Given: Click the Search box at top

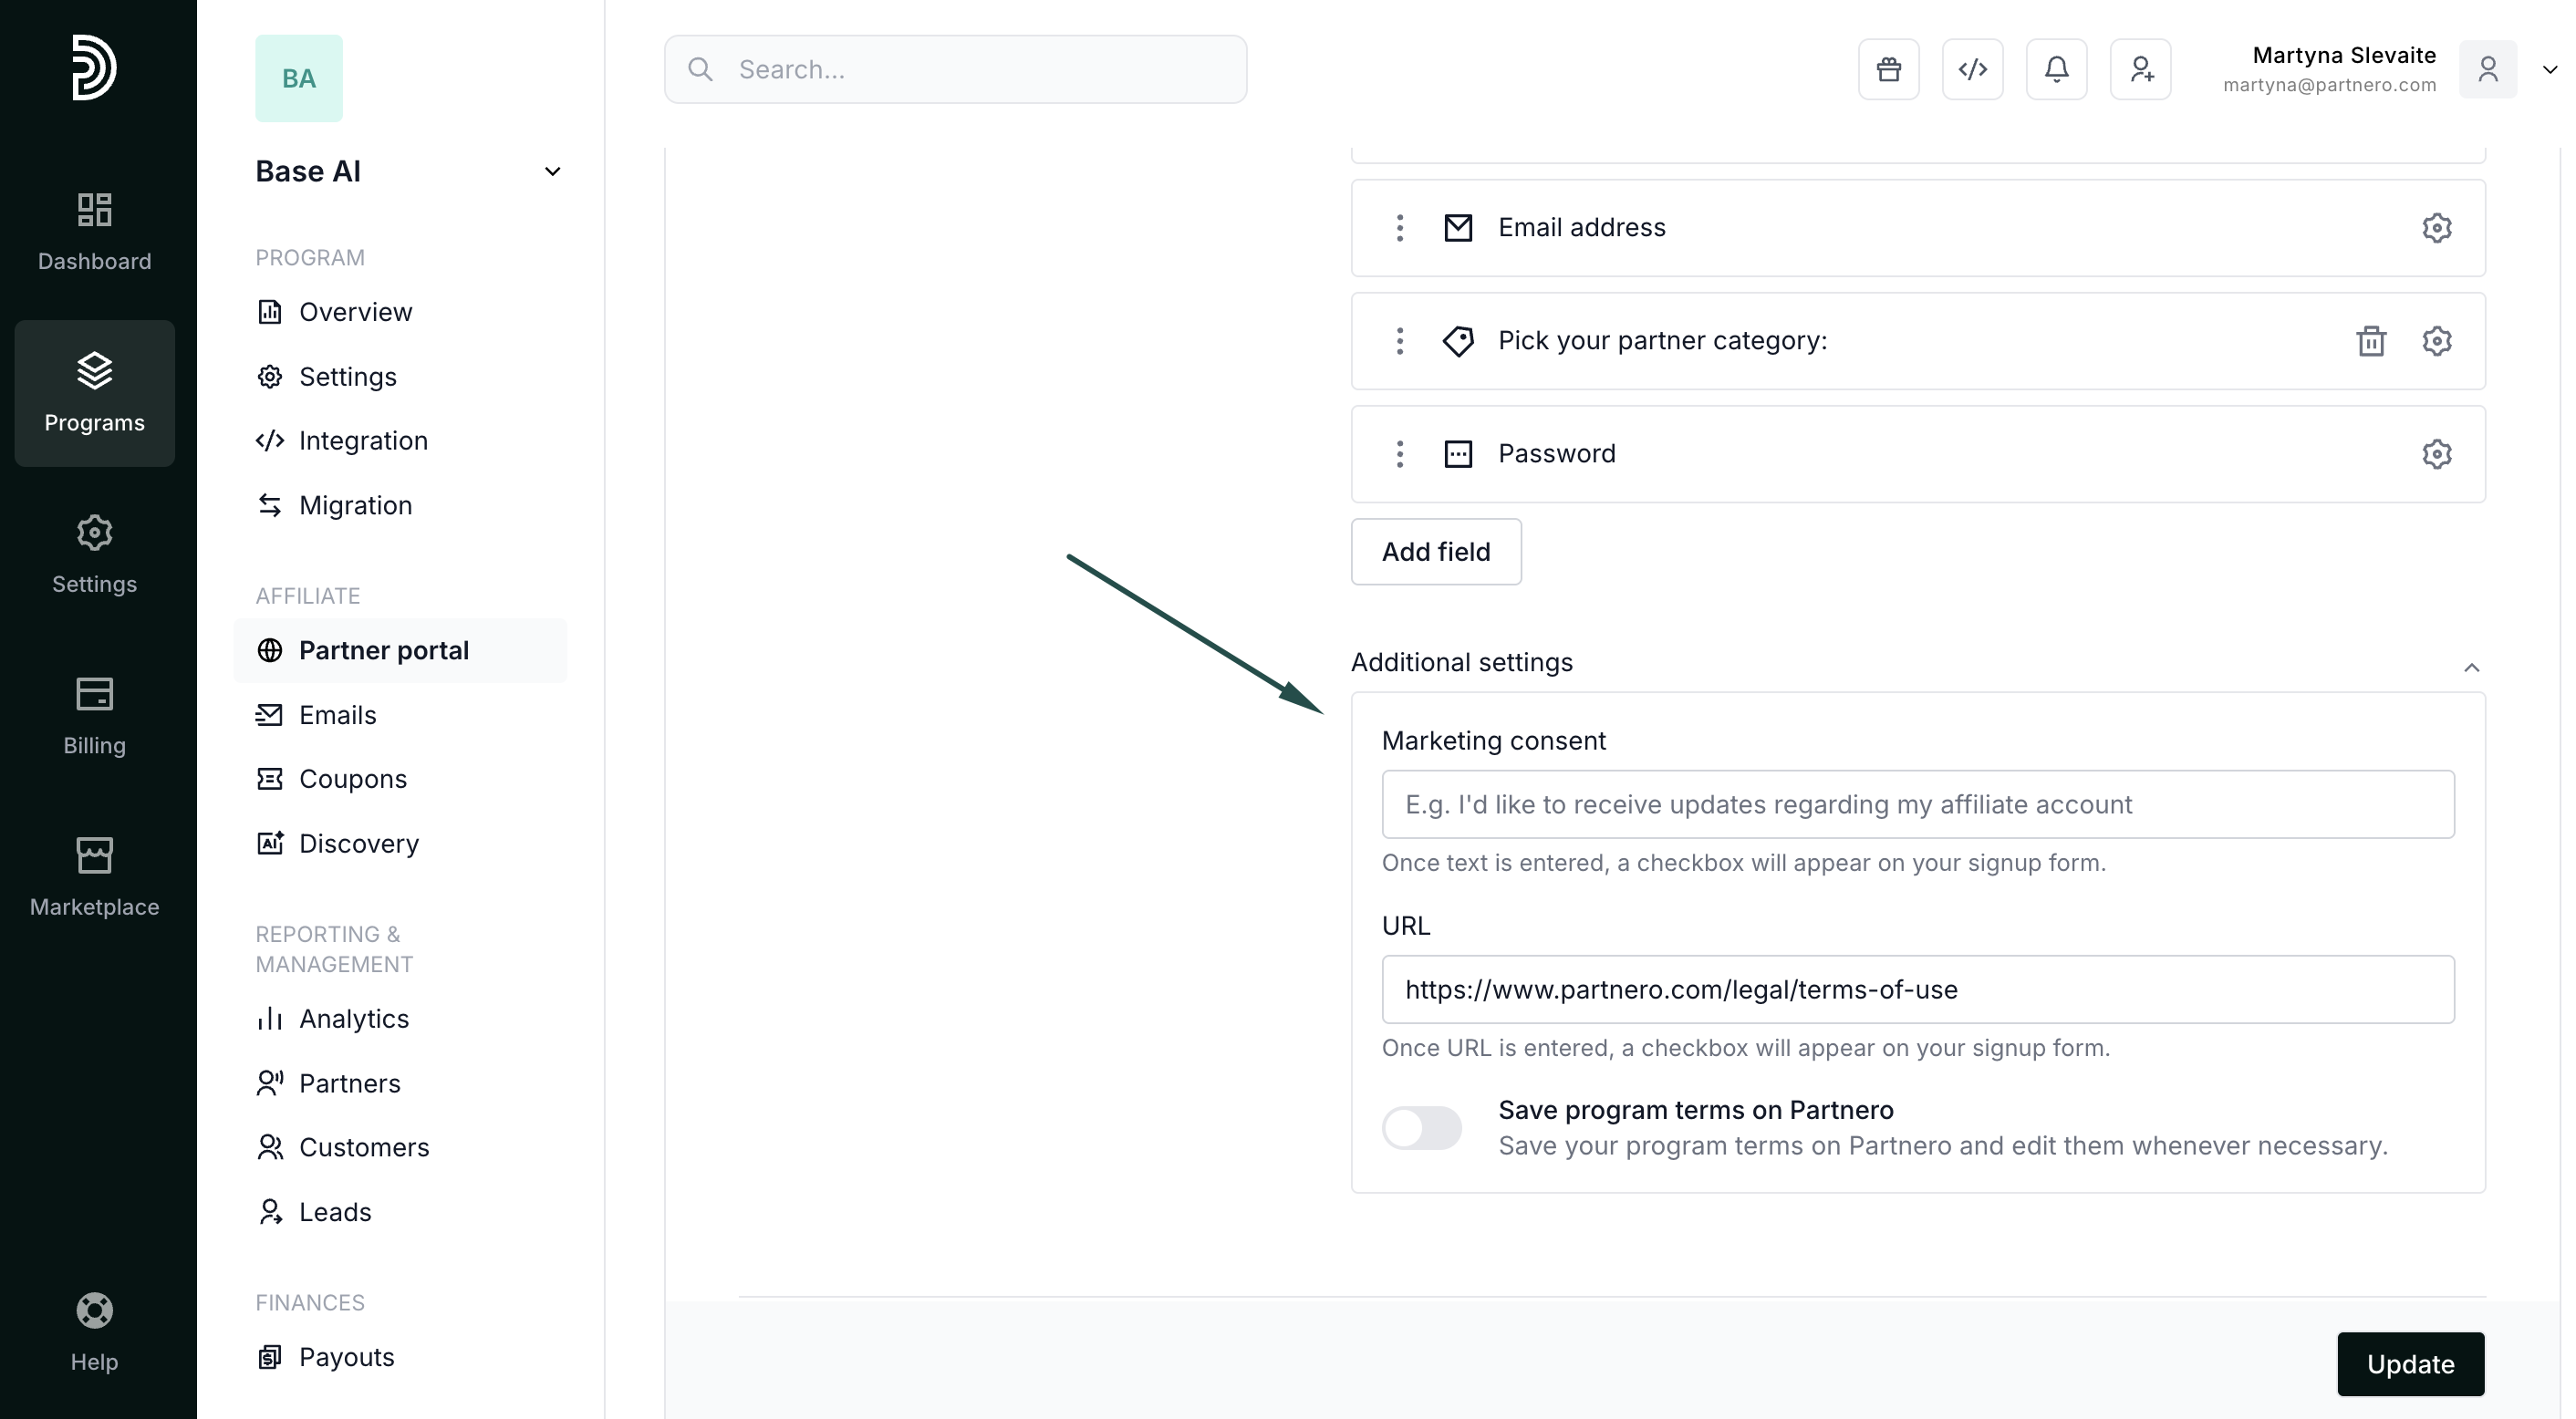Looking at the screenshot, I should click(955, 69).
